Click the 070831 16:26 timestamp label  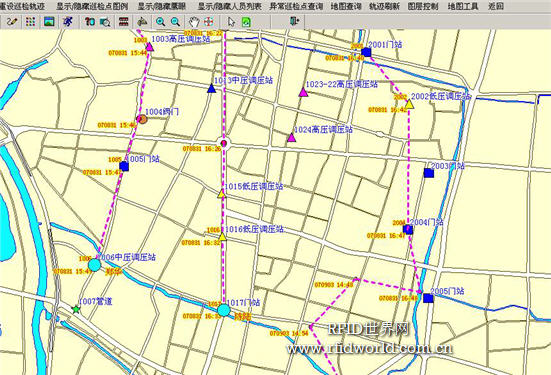202,149
